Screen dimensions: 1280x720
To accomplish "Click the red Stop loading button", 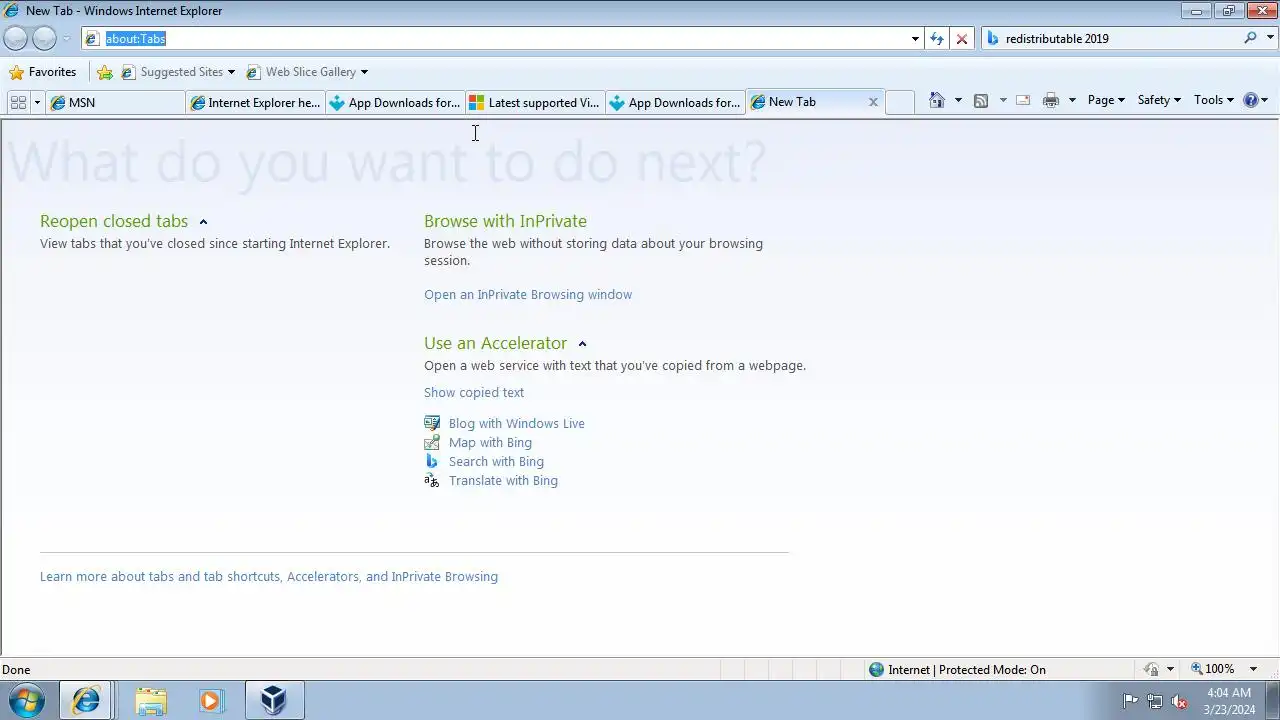I will [x=962, y=38].
